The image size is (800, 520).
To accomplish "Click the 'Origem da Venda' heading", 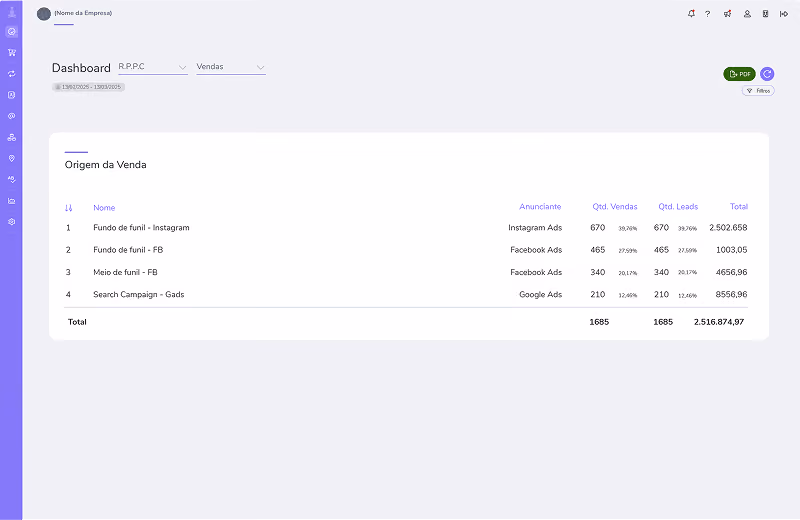I will [x=106, y=165].
